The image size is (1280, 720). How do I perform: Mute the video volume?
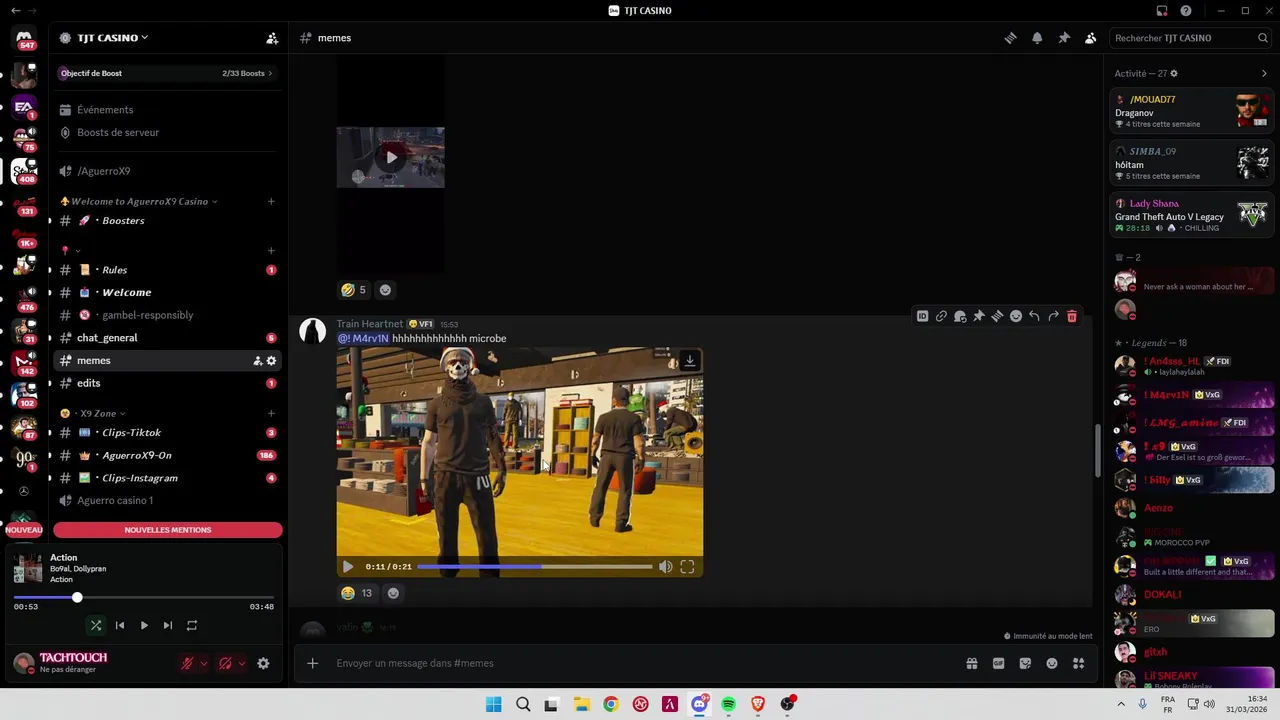click(x=665, y=566)
